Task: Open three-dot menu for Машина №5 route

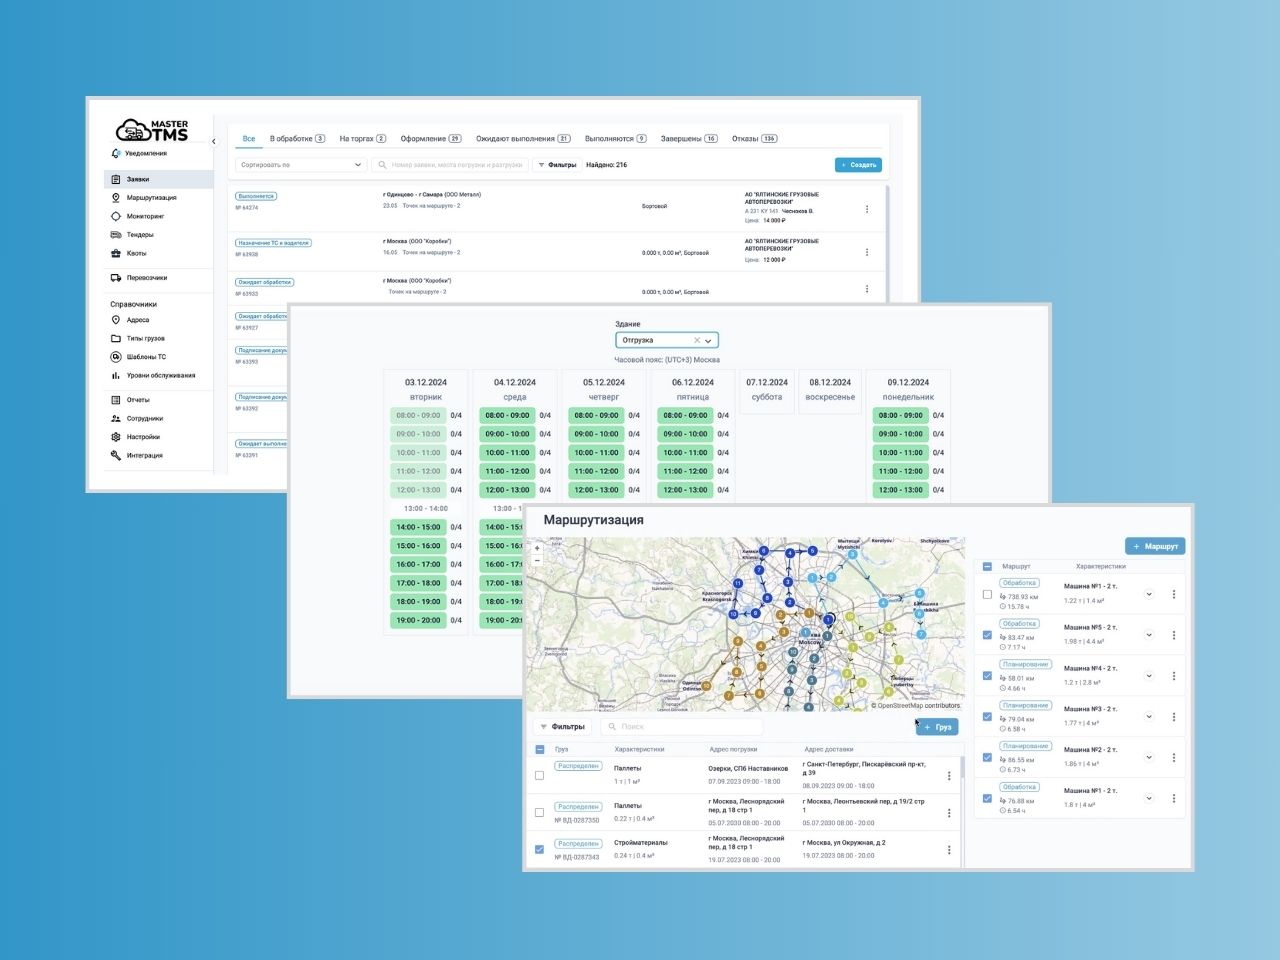Action: point(1173,635)
